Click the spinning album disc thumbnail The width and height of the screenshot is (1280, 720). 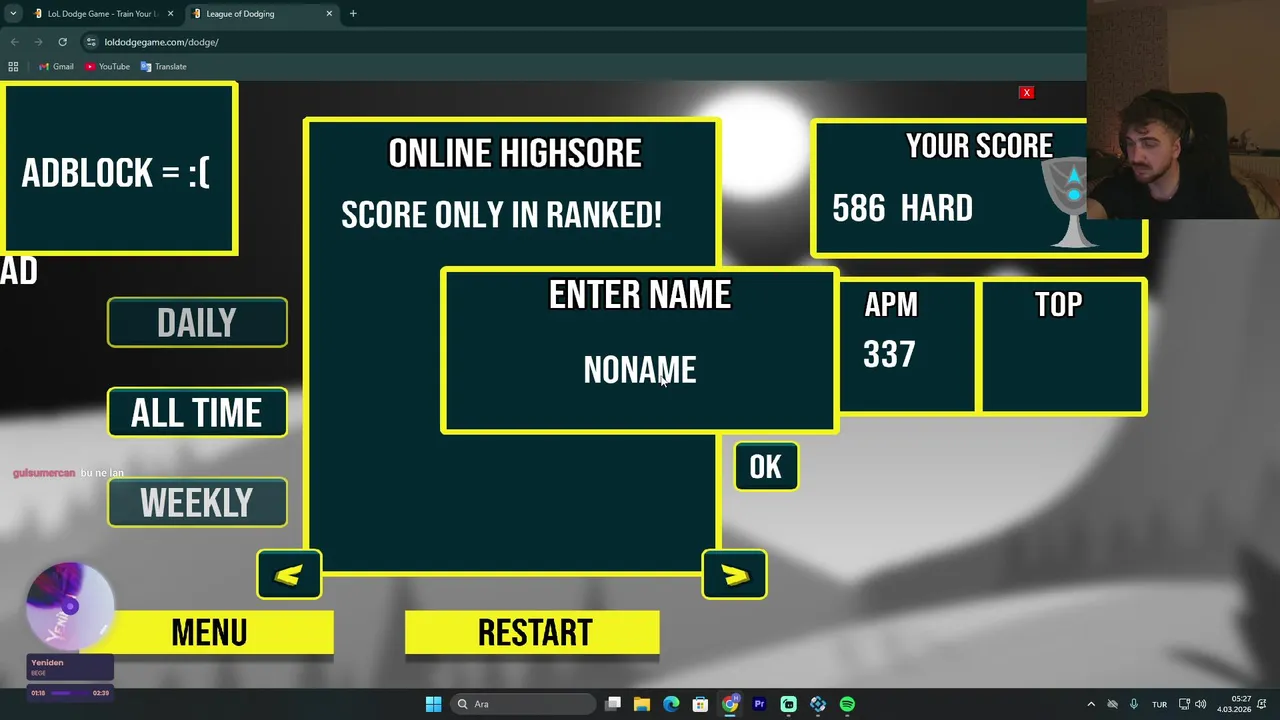click(x=69, y=606)
